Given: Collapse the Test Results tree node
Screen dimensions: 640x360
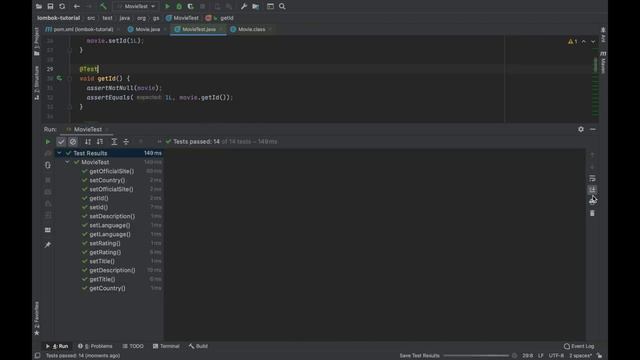Looking at the screenshot, I should [59, 153].
